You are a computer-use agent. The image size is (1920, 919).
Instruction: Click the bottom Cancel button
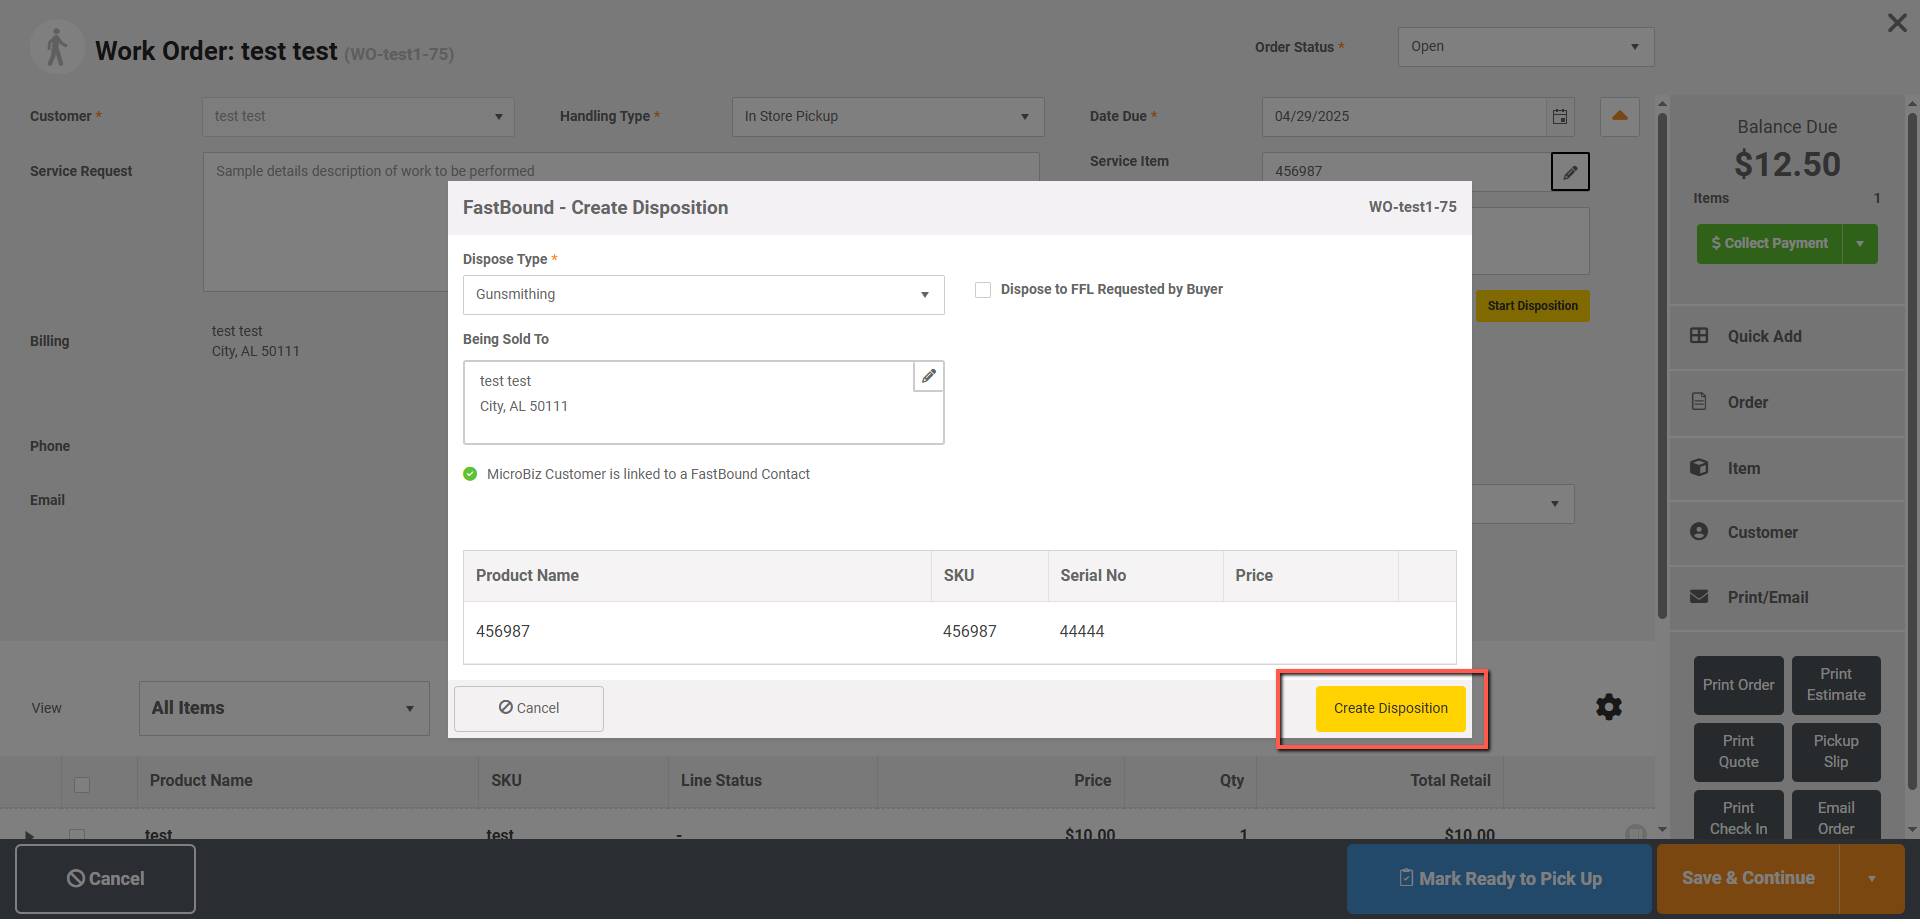click(x=105, y=878)
